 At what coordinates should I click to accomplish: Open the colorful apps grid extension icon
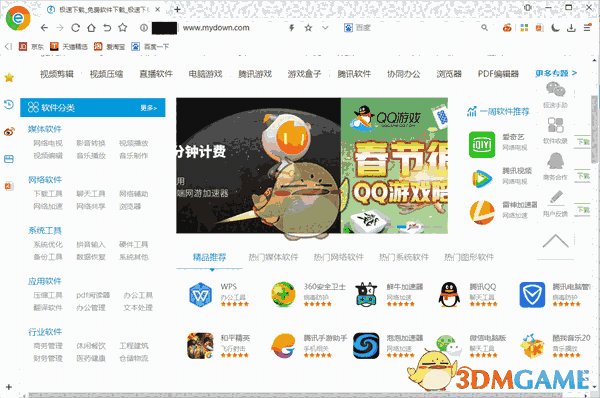coord(524,28)
